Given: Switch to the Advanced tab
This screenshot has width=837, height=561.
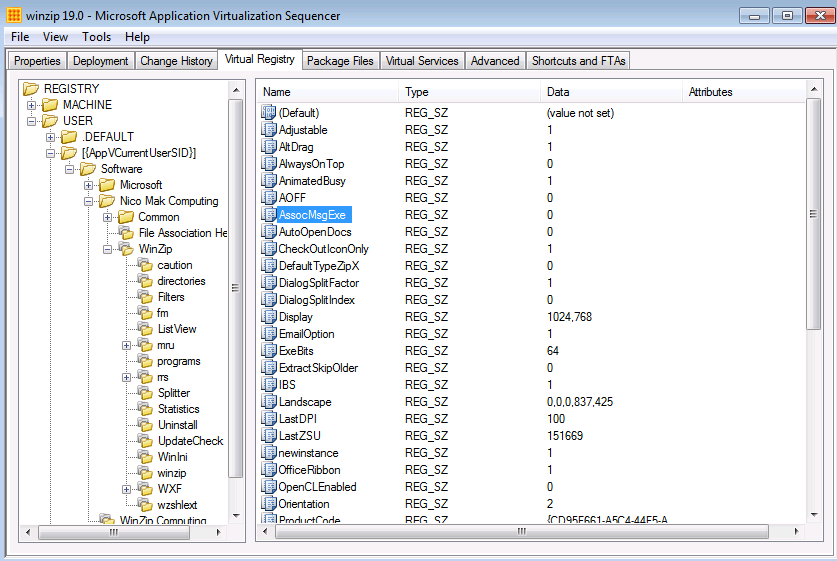Looking at the screenshot, I should (495, 61).
